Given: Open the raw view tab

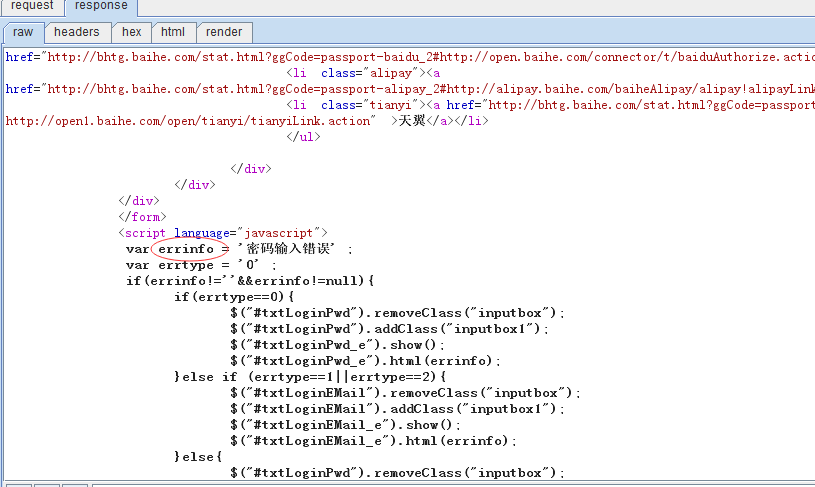Looking at the screenshot, I should (23, 32).
